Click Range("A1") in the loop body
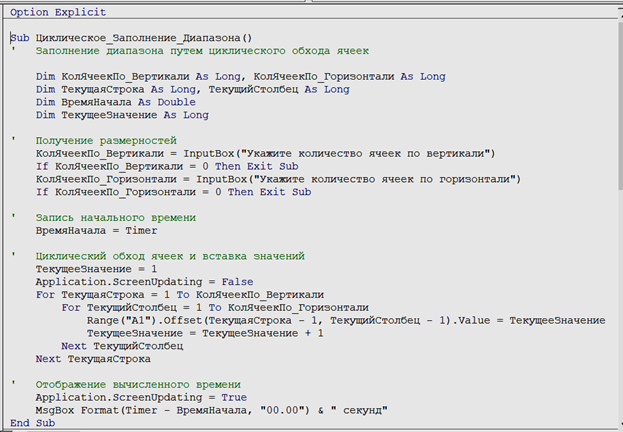This screenshot has width=623, height=432. (x=122, y=320)
